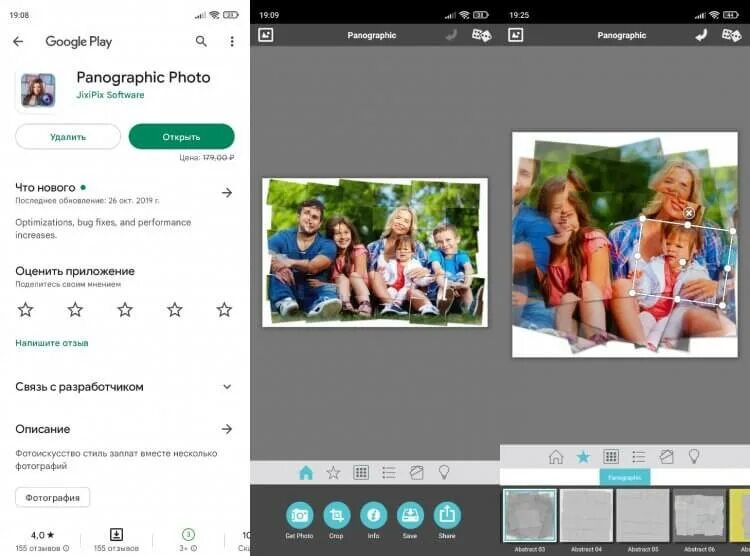
Task: Expand Связь с разработчиком section chevron
Action: coord(227,387)
